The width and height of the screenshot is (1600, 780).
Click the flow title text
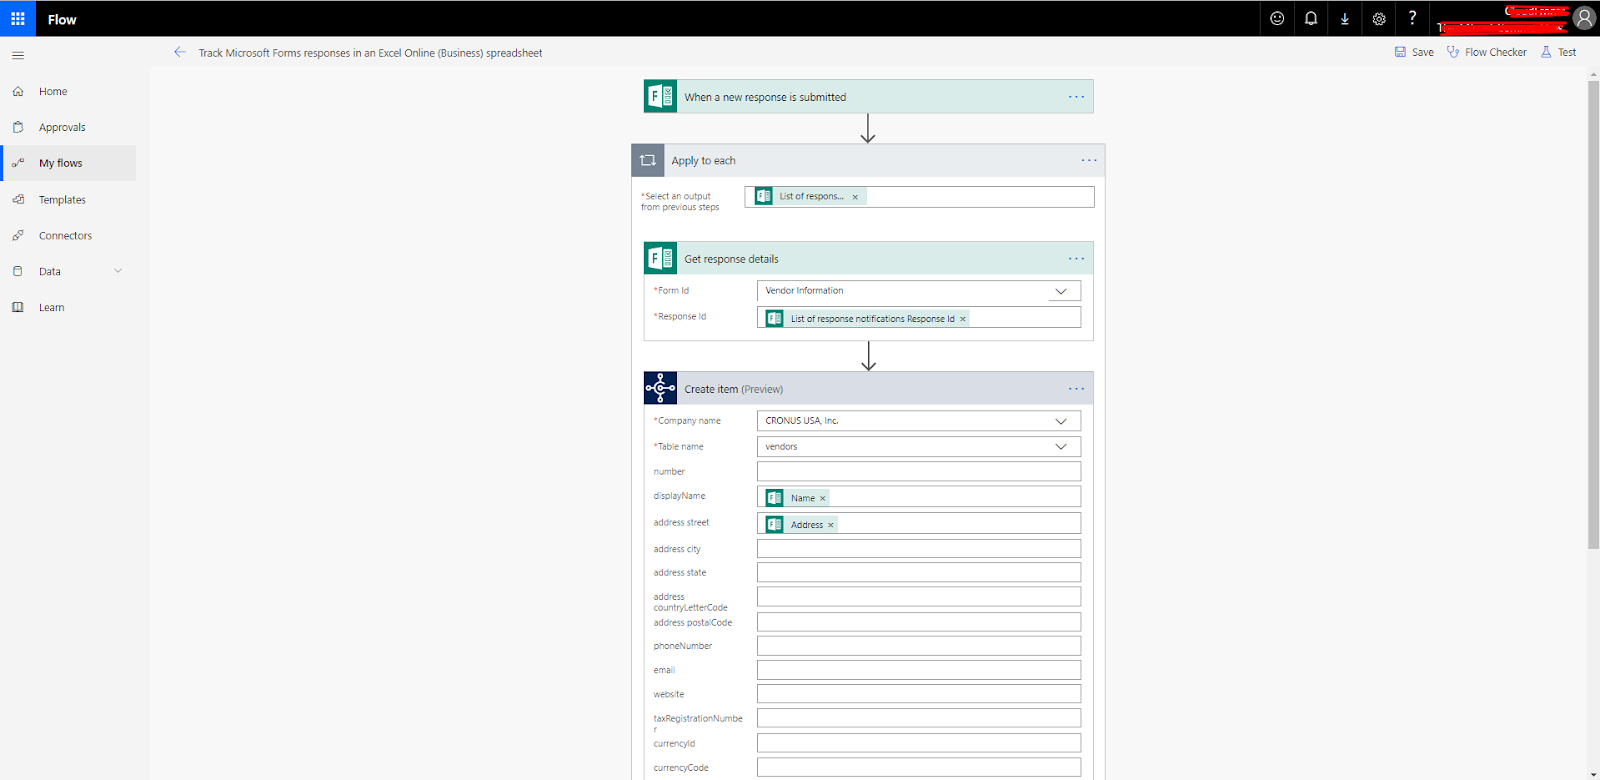(x=370, y=53)
